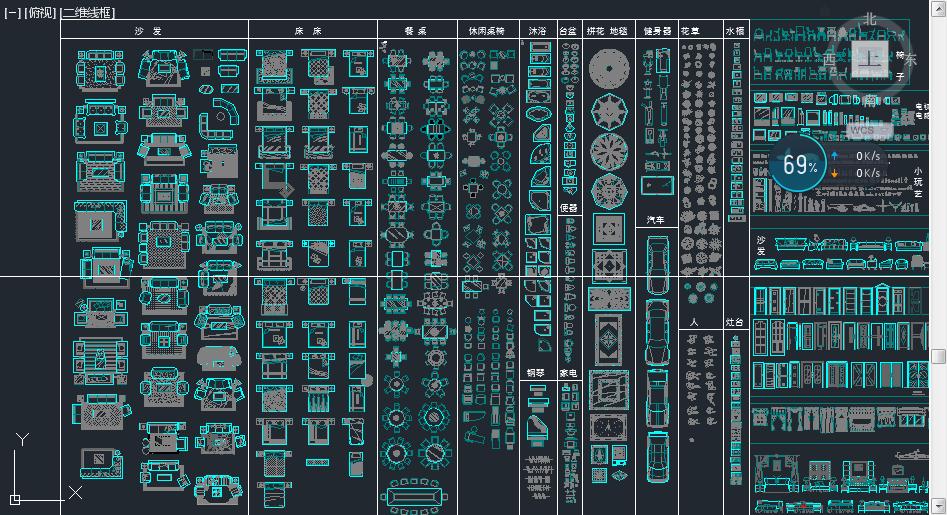Rotate view to 北 on ViewCube compass

(x=870, y=19)
